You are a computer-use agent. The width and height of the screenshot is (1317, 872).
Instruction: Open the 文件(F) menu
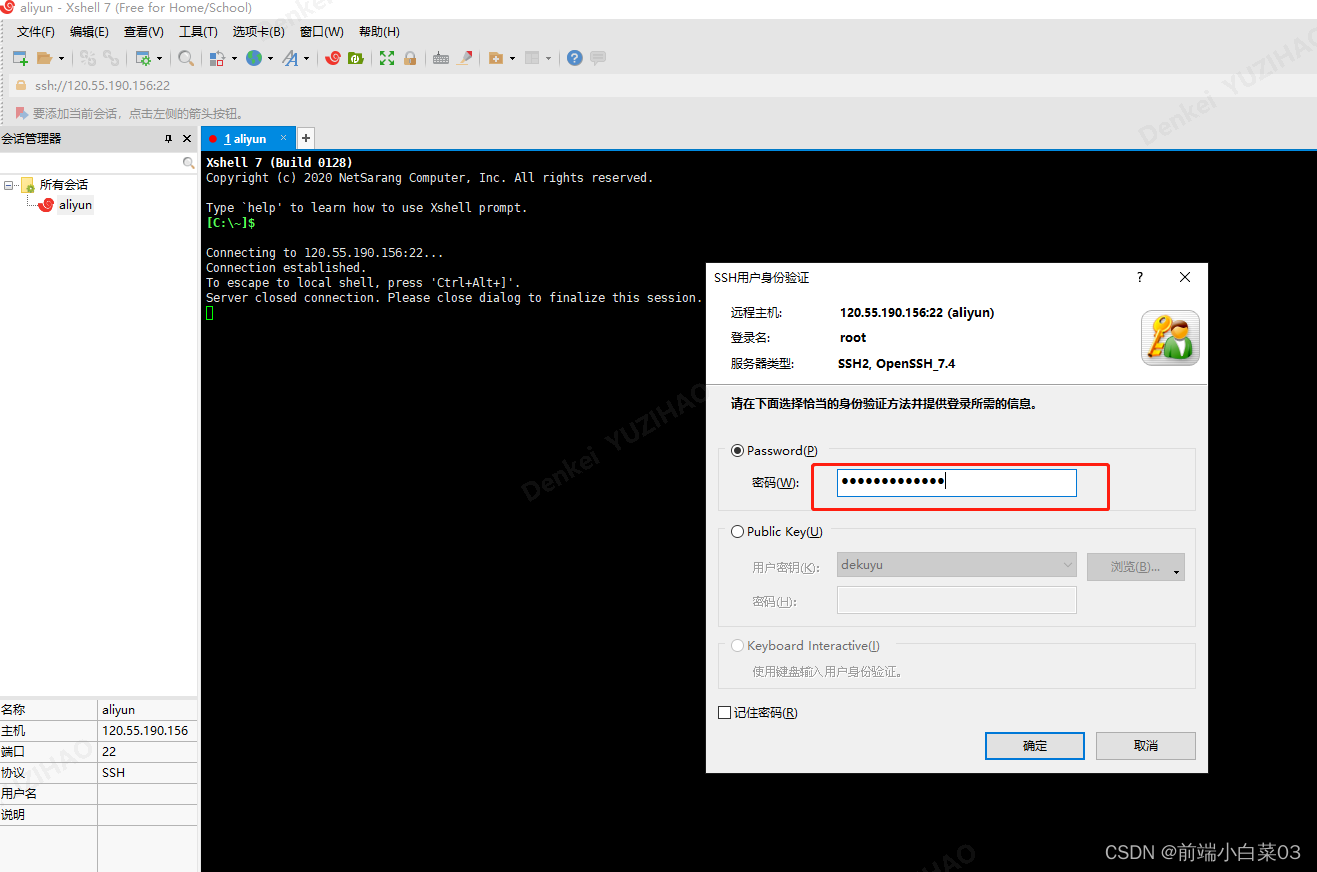click(36, 32)
